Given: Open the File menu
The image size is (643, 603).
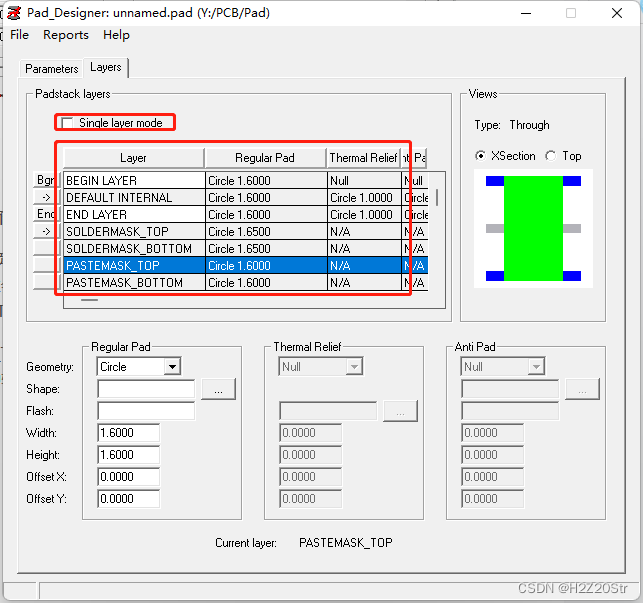Looking at the screenshot, I should click(19, 35).
